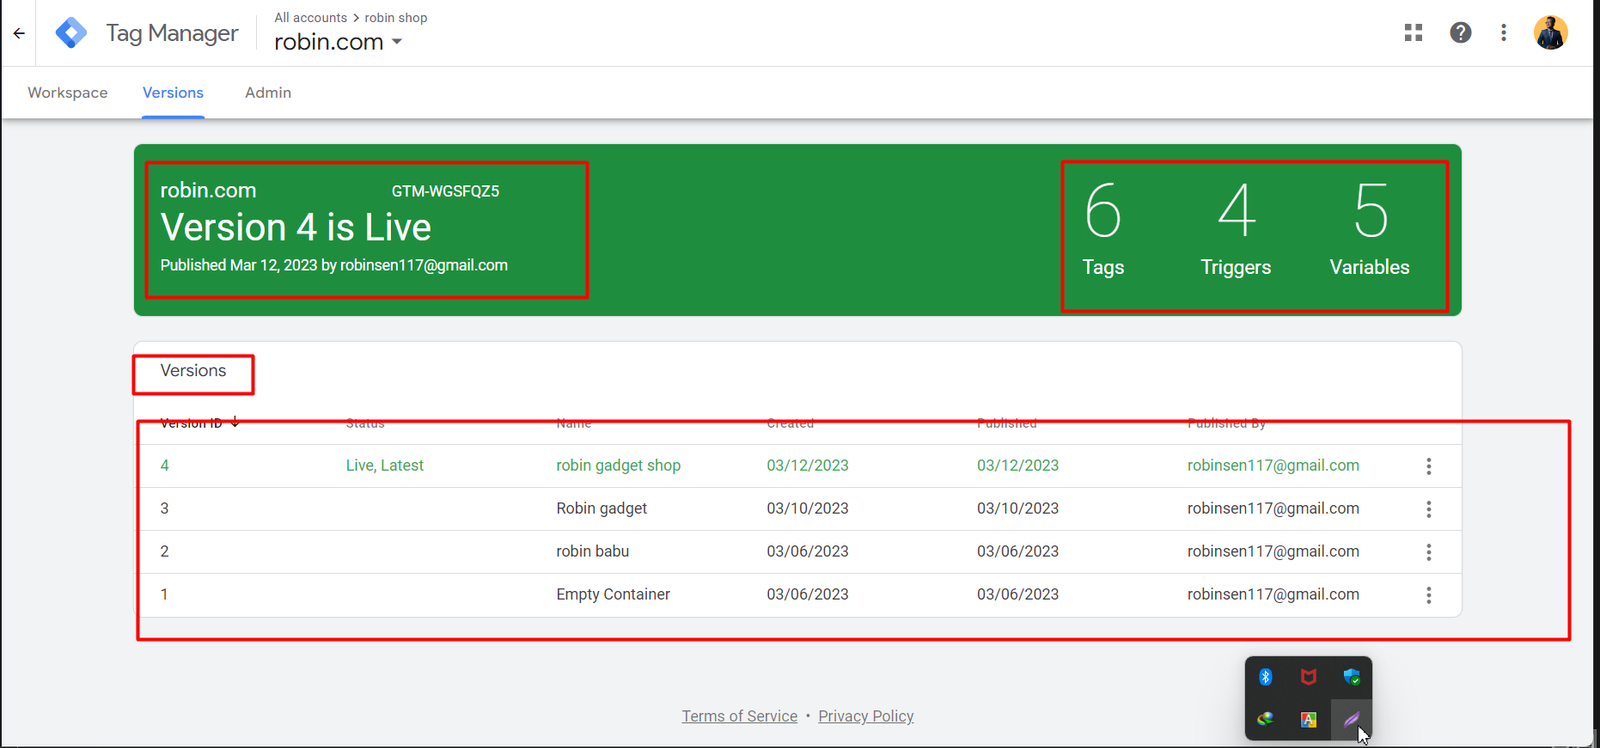1600x748 pixels.
Task: Click the colorful letter A tray icon
Action: tap(1308, 719)
